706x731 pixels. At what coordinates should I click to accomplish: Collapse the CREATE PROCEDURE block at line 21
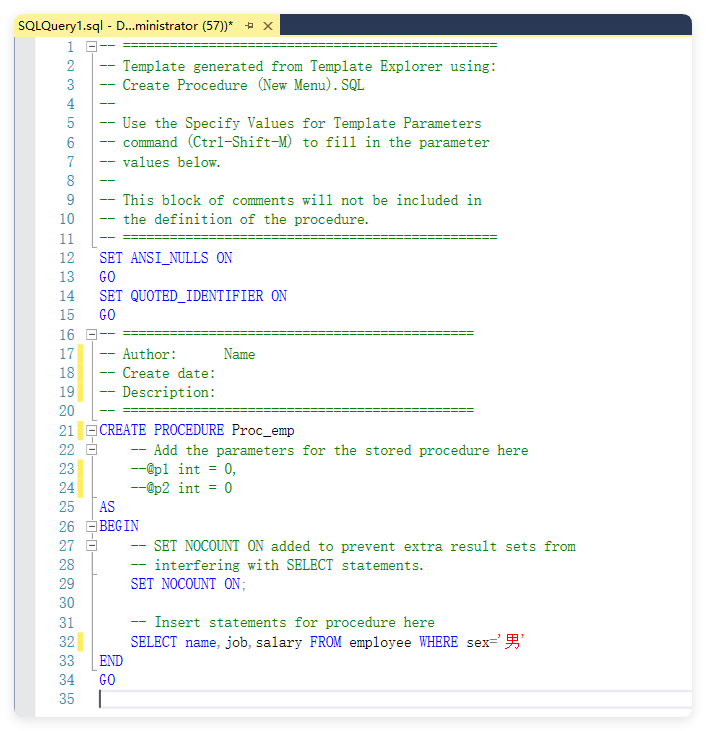coord(91,430)
